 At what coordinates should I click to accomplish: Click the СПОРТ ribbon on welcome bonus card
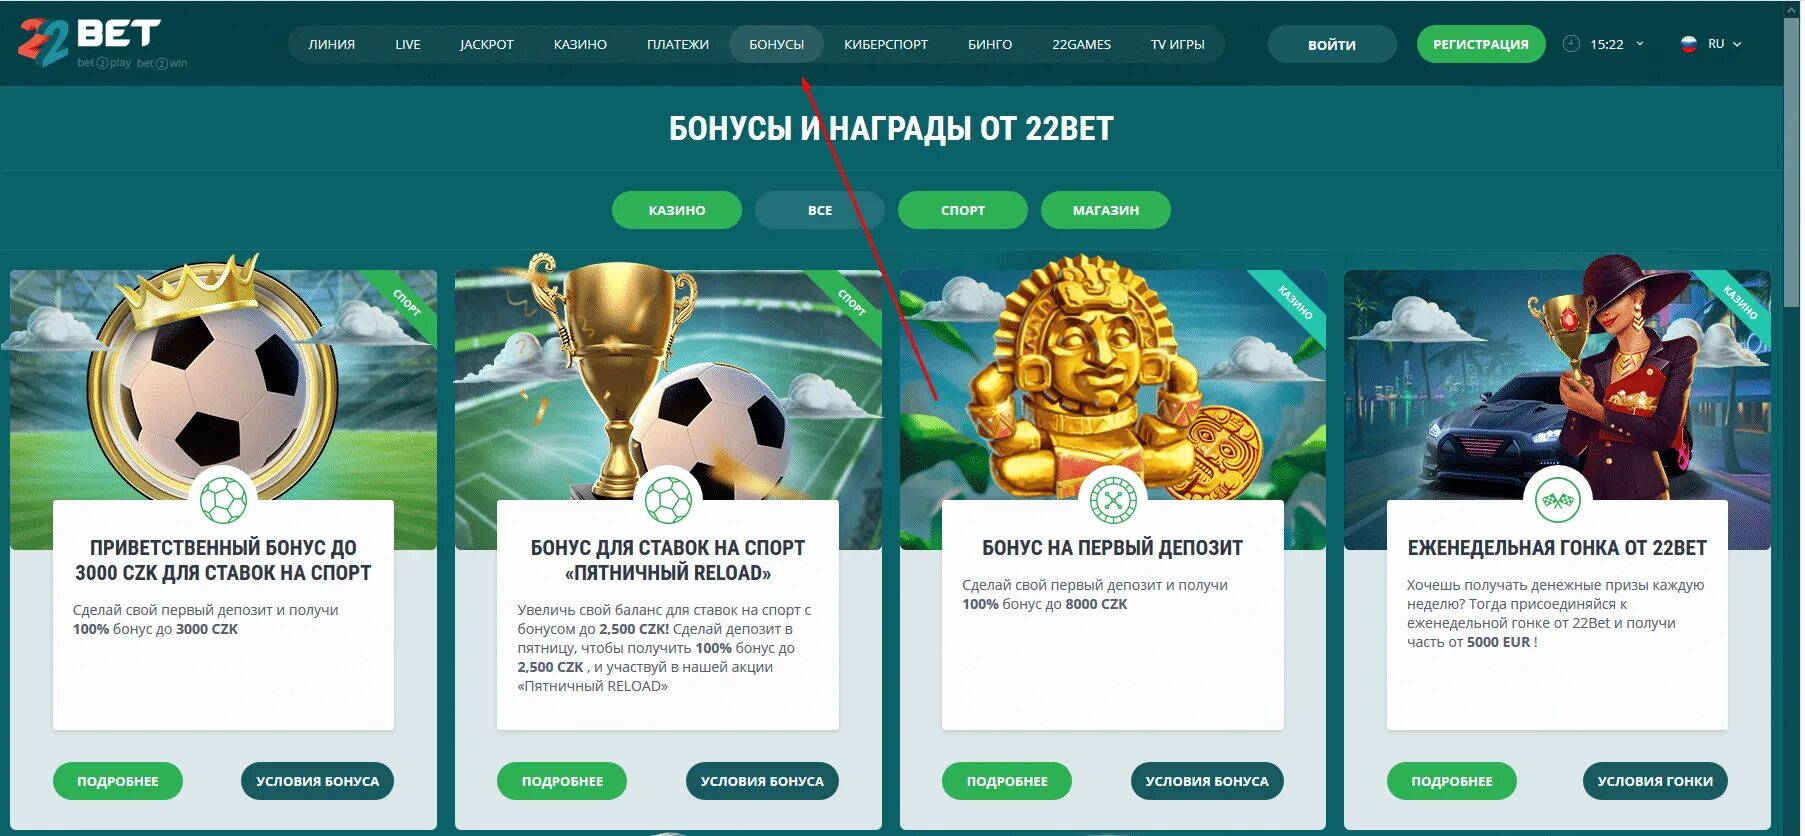point(406,302)
